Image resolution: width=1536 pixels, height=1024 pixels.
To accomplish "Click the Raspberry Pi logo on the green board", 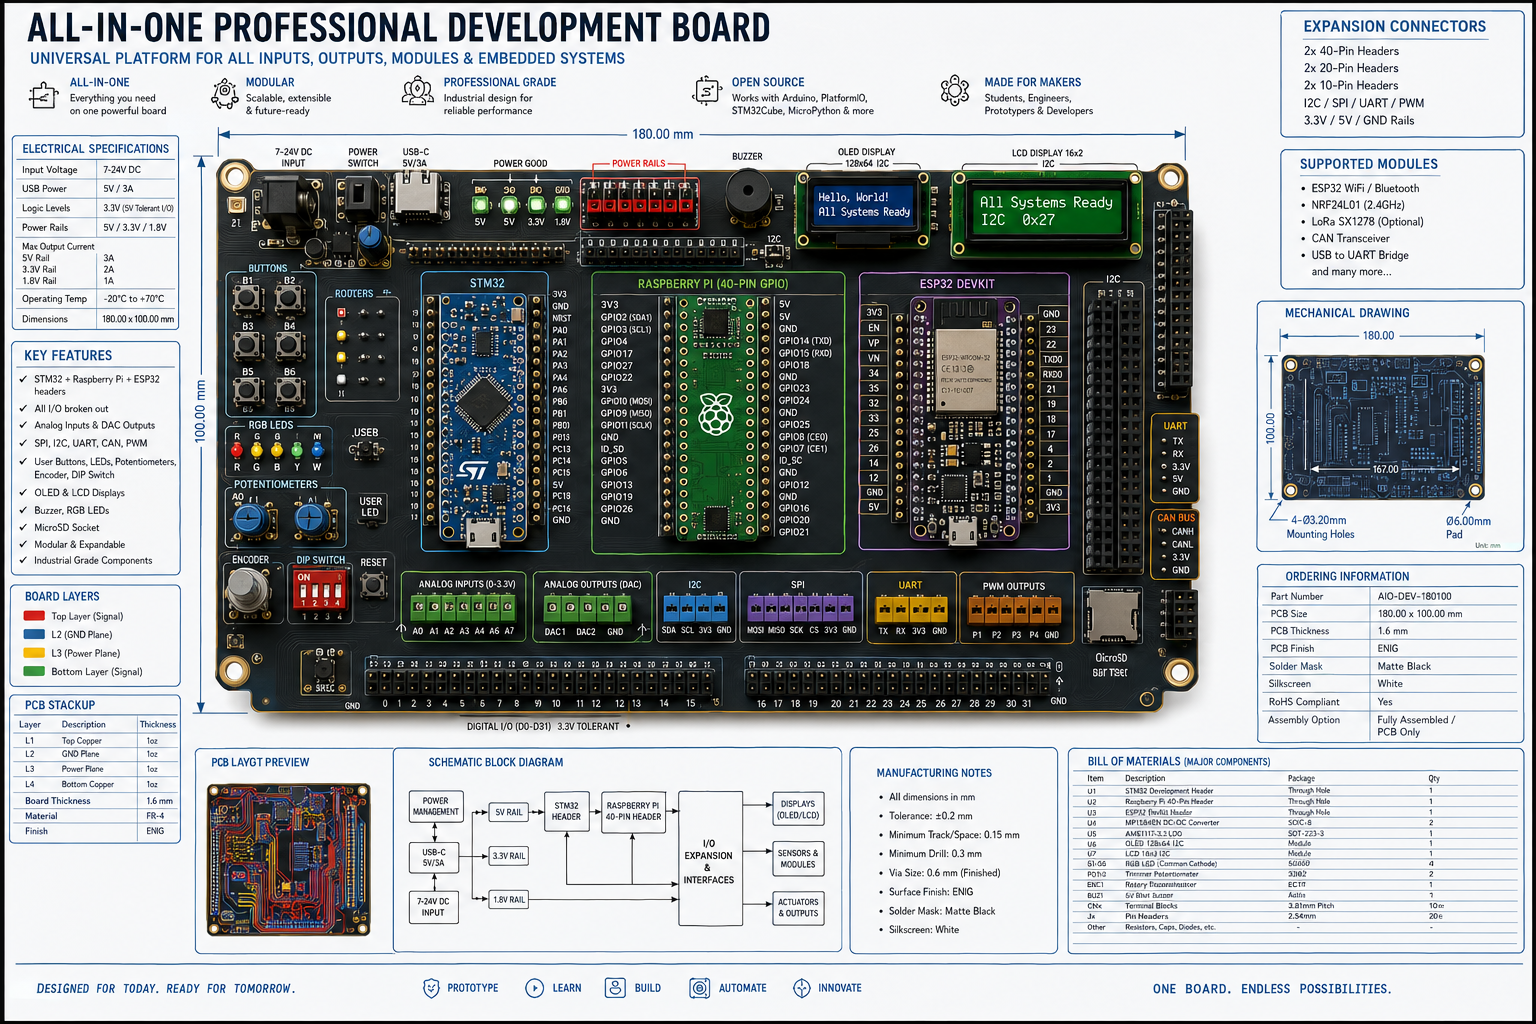I will coord(715,414).
